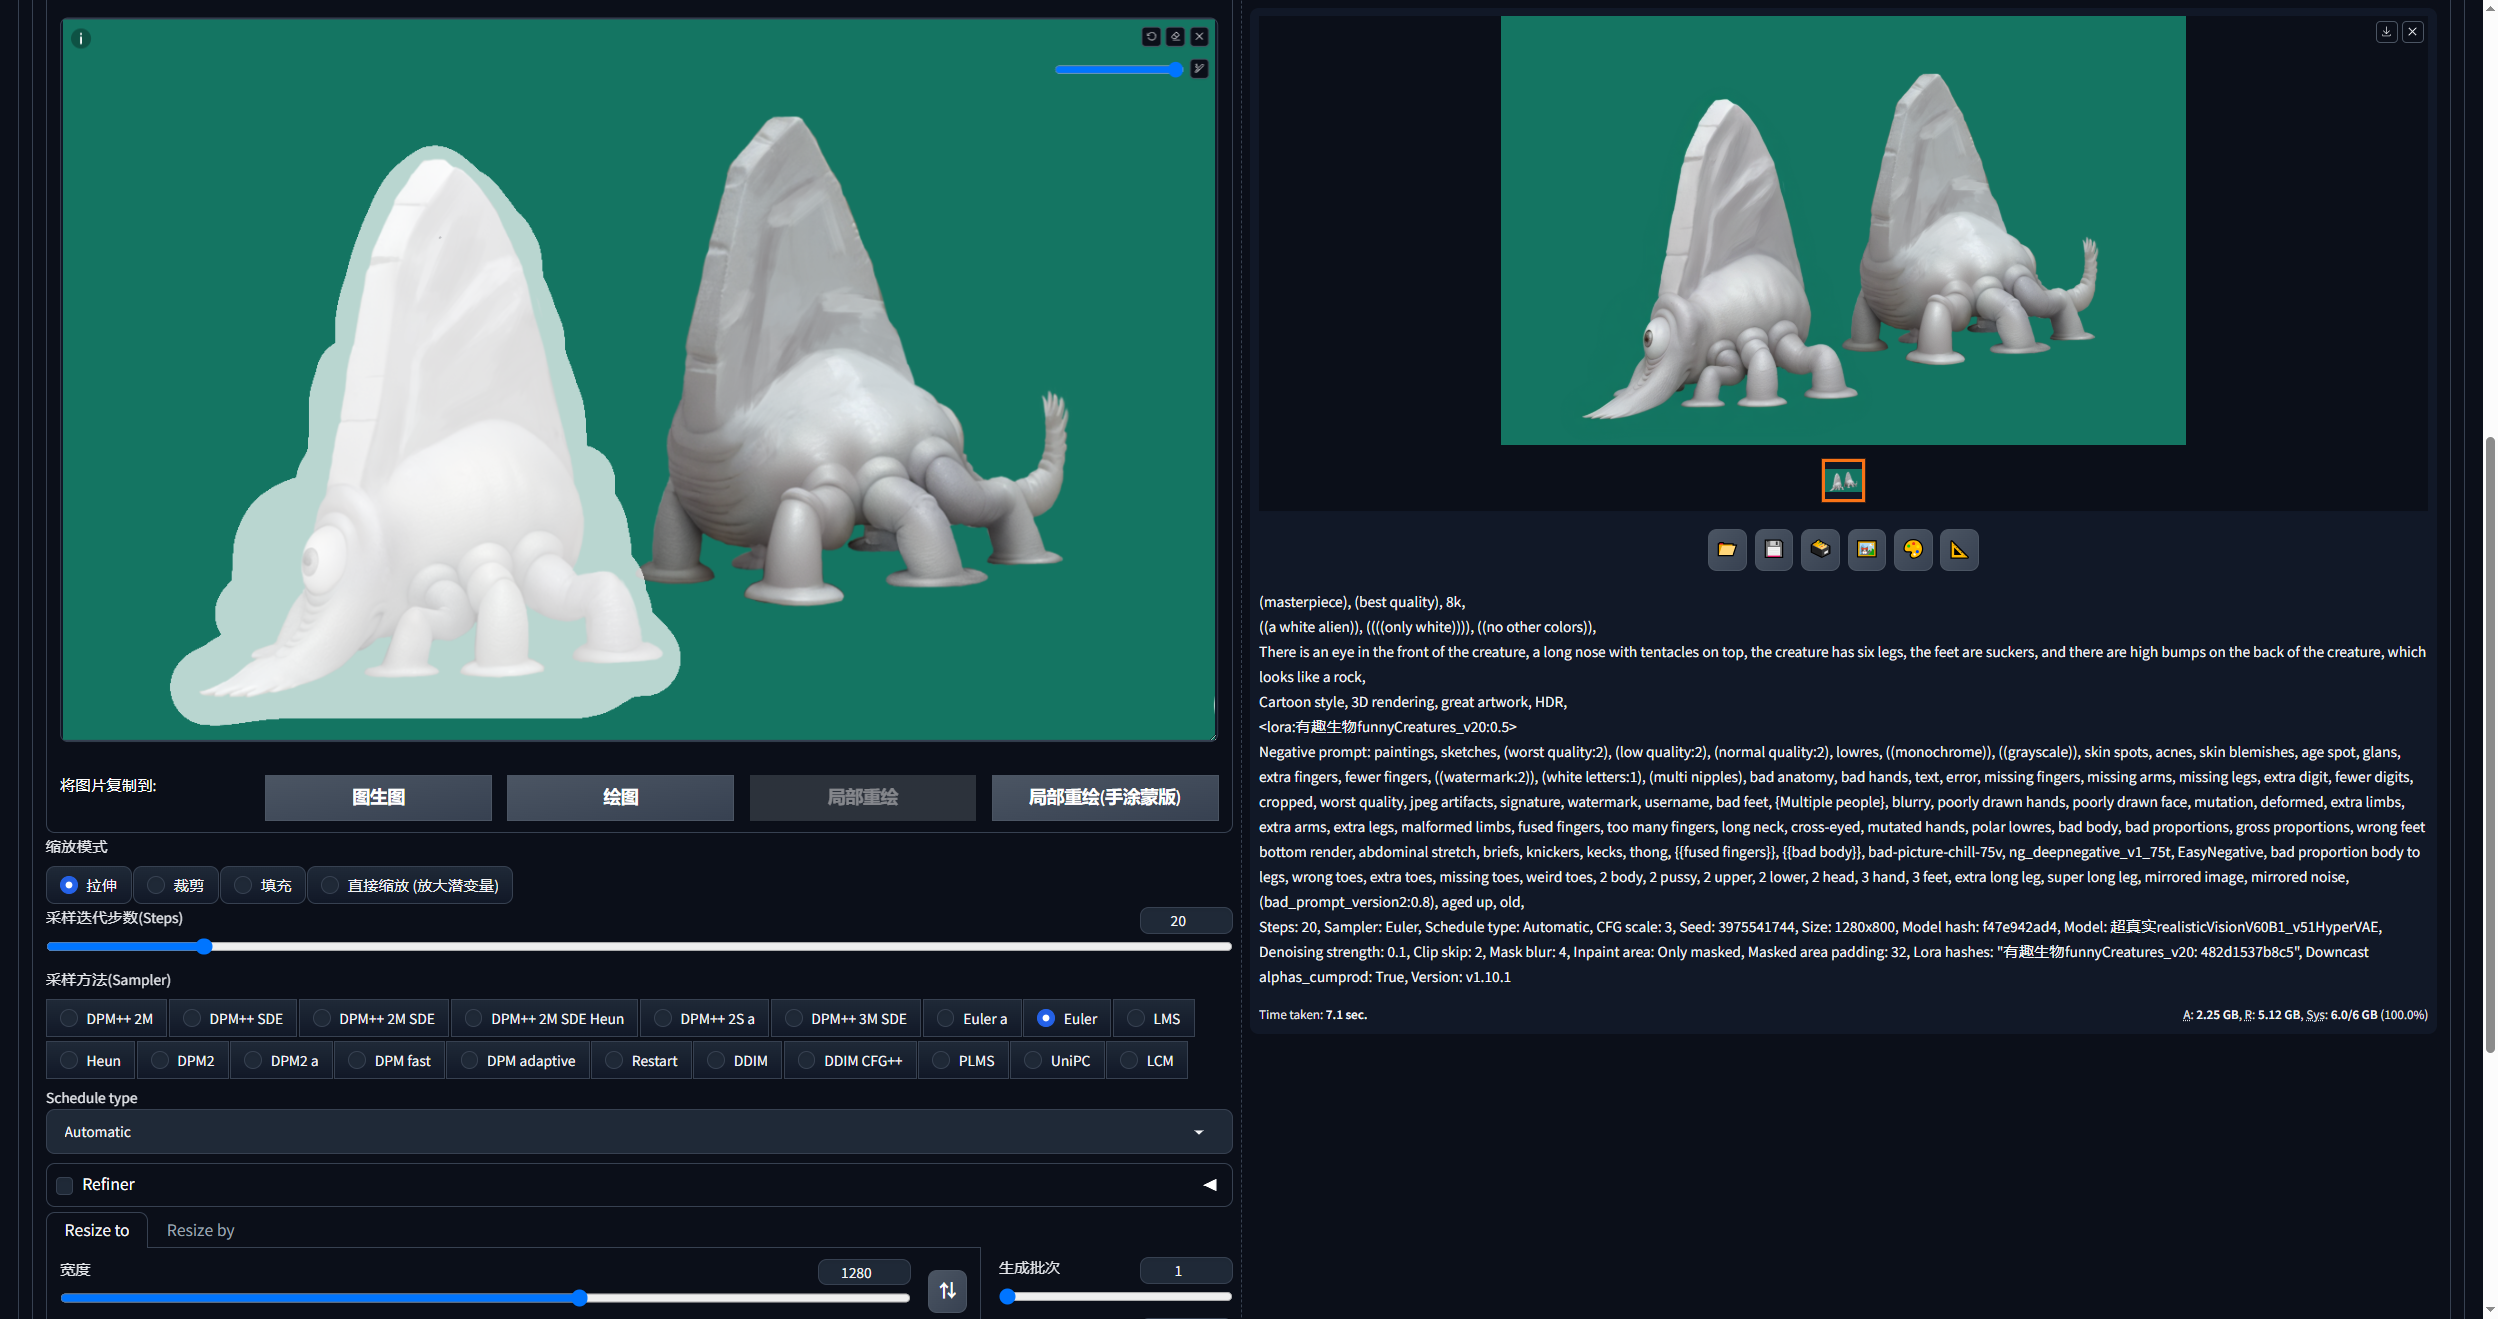Expand the Refiner section arrow
Image resolution: width=2498 pixels, height=1319 pixels.
pyautogui.click(x=1210, y=1185)
